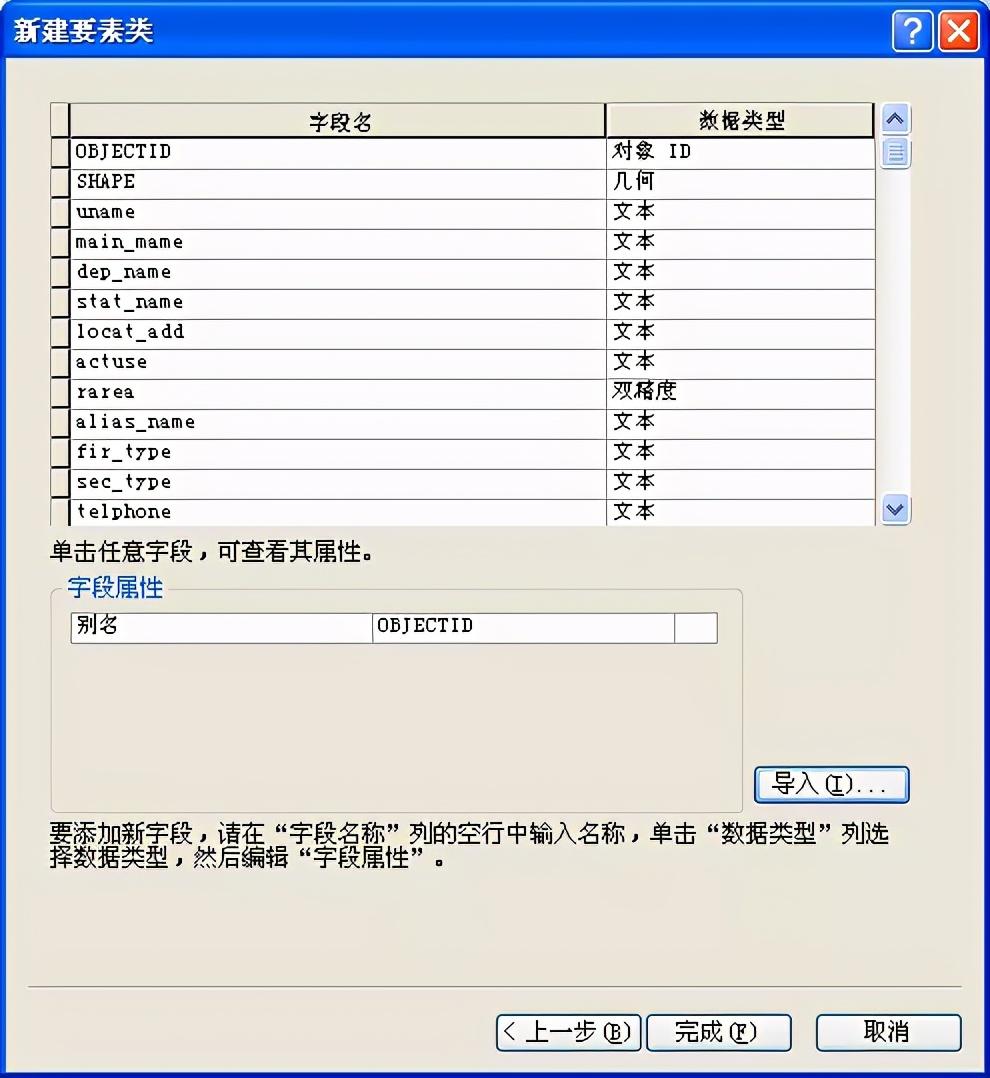The height and width of the screenshot is (1078, 990).
Task: Click the row selector beside fir_type
Action: [60, 454]
